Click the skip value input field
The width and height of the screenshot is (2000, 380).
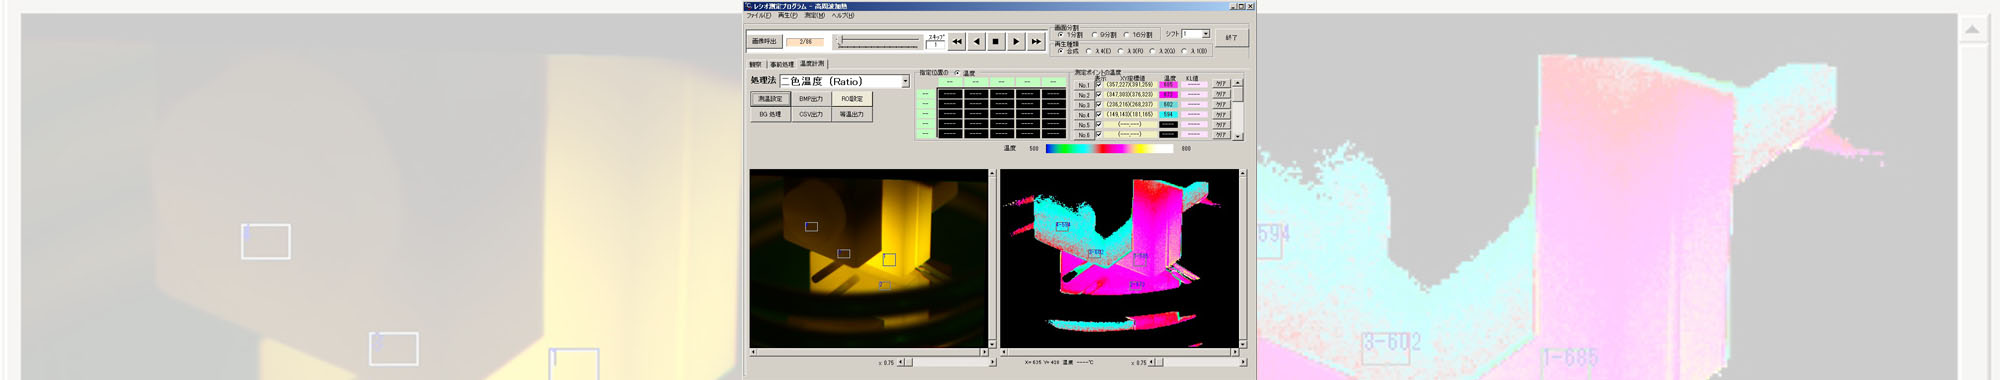935,45
